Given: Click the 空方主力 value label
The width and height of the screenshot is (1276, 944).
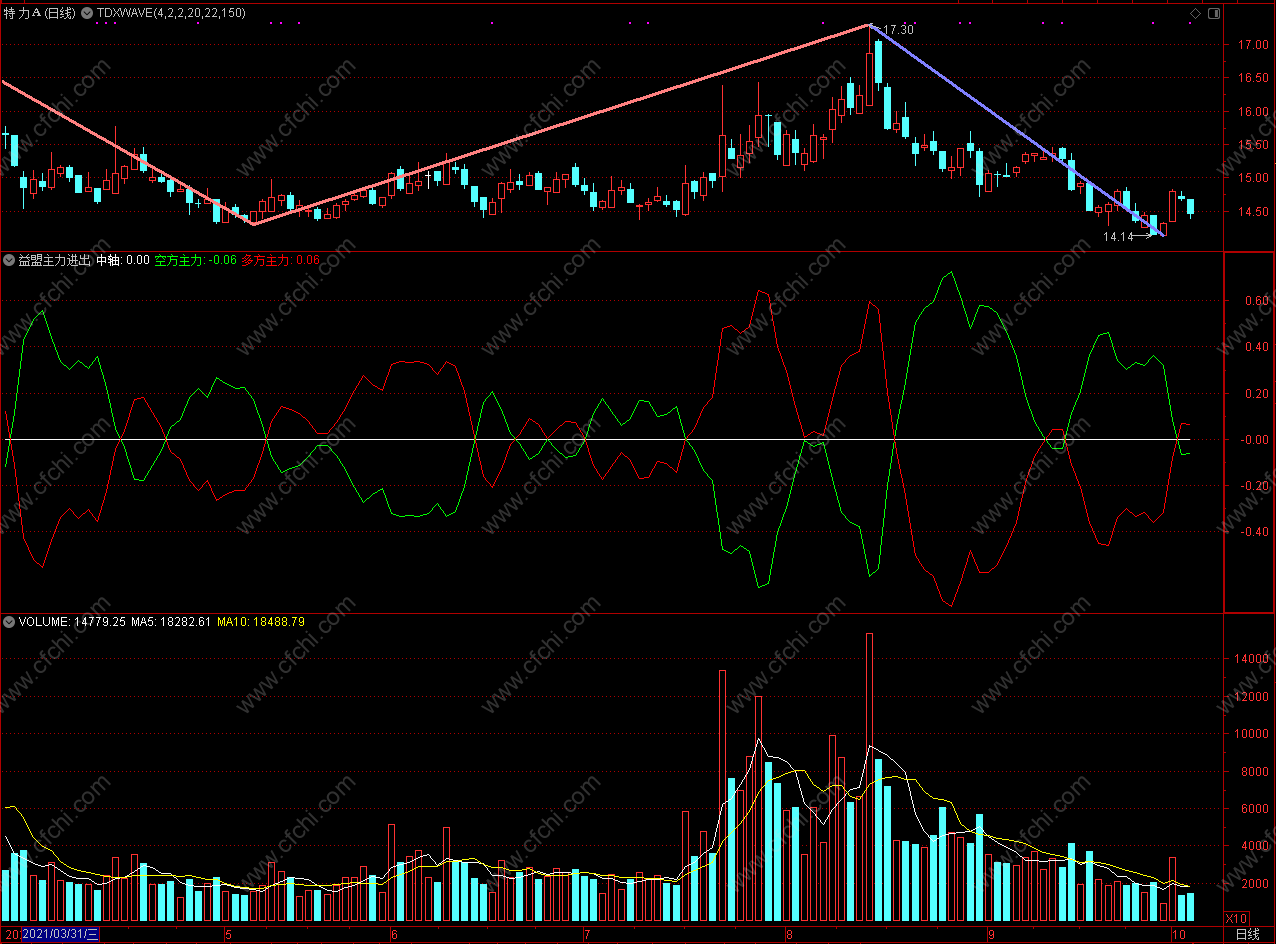Looking at the screenshot, I should tap(195, 260).
